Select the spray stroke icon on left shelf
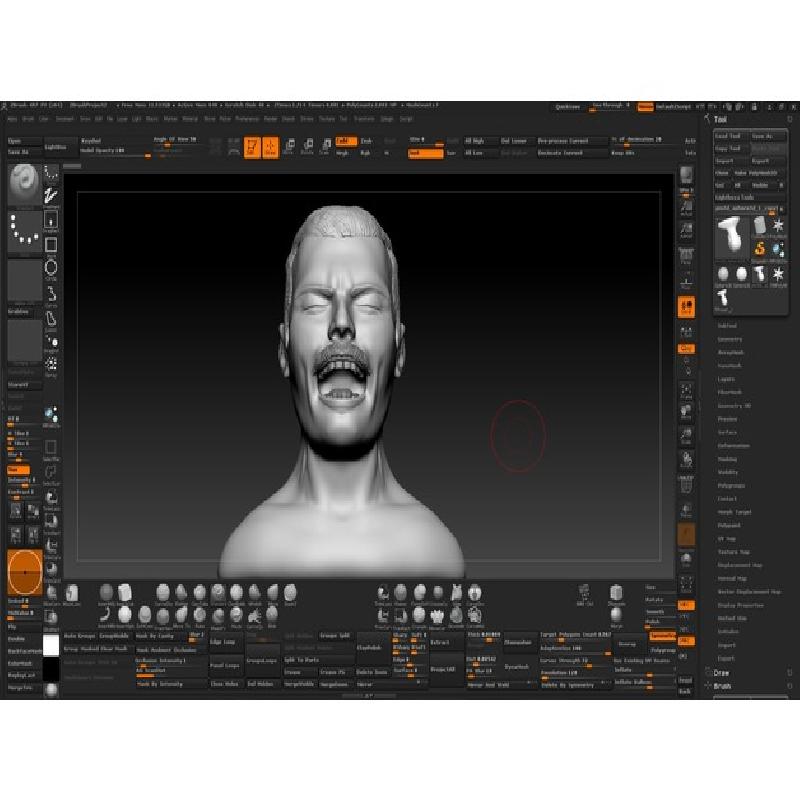 click(x=51, y=365)
